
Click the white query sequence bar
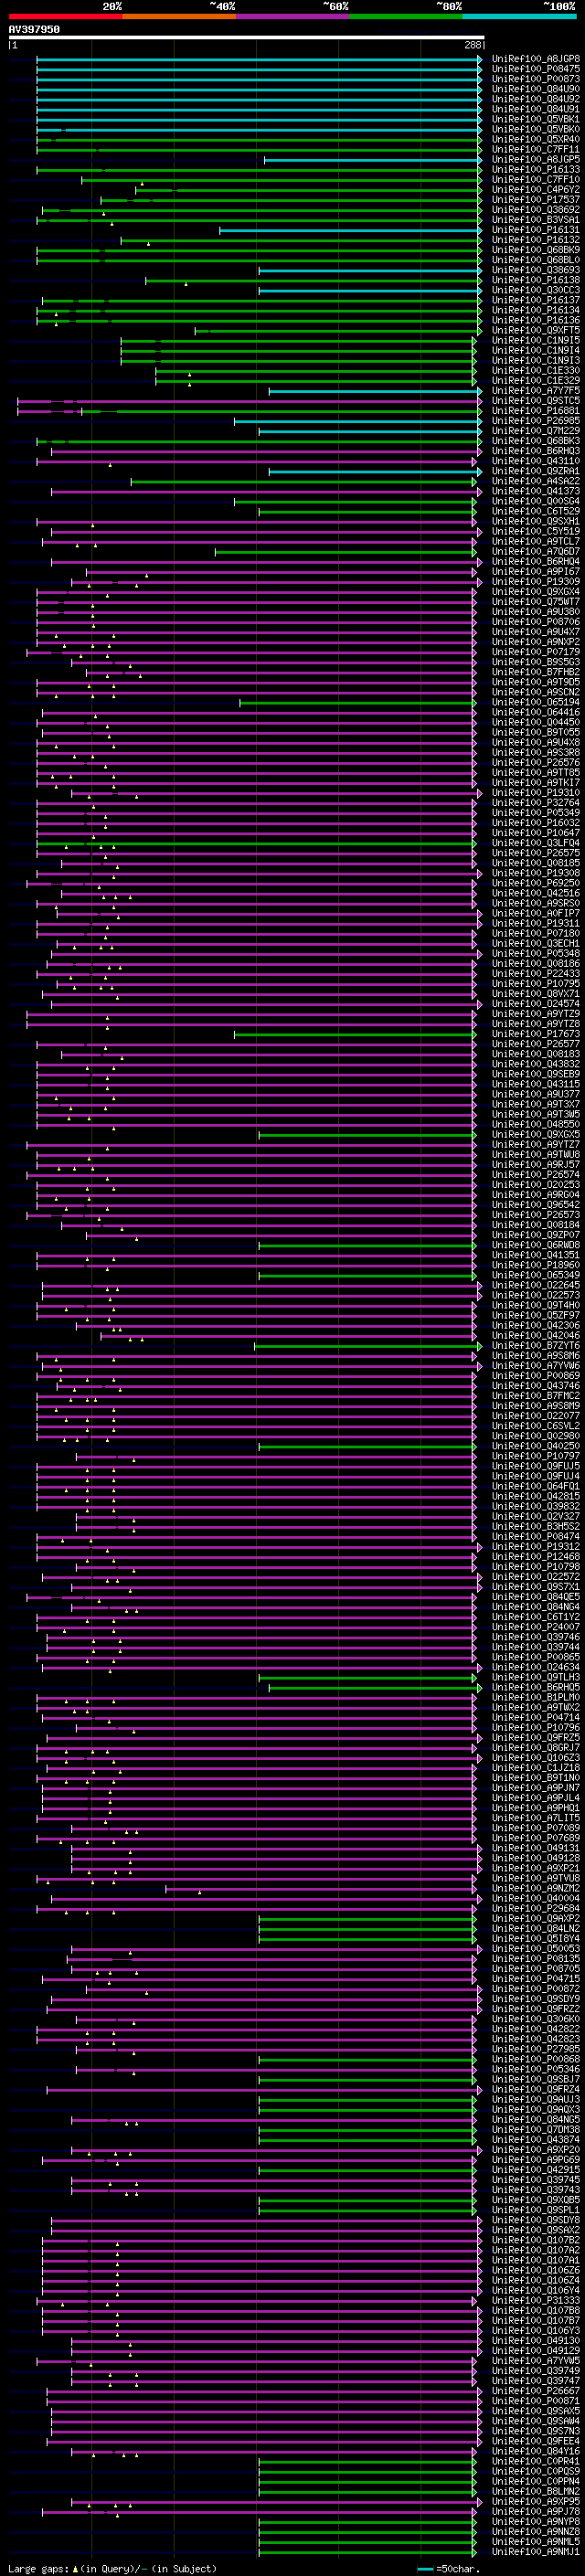coord(246,38)
